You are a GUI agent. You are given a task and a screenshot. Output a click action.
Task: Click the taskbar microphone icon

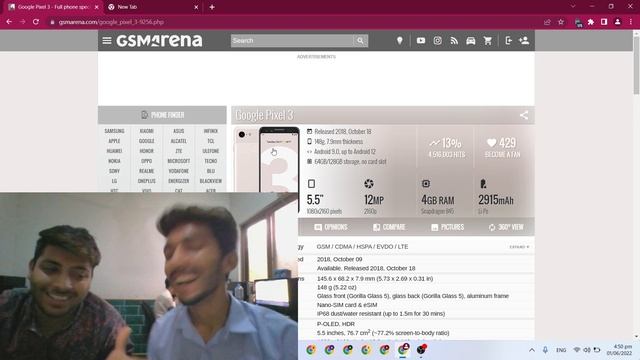[x=545, y=350]
